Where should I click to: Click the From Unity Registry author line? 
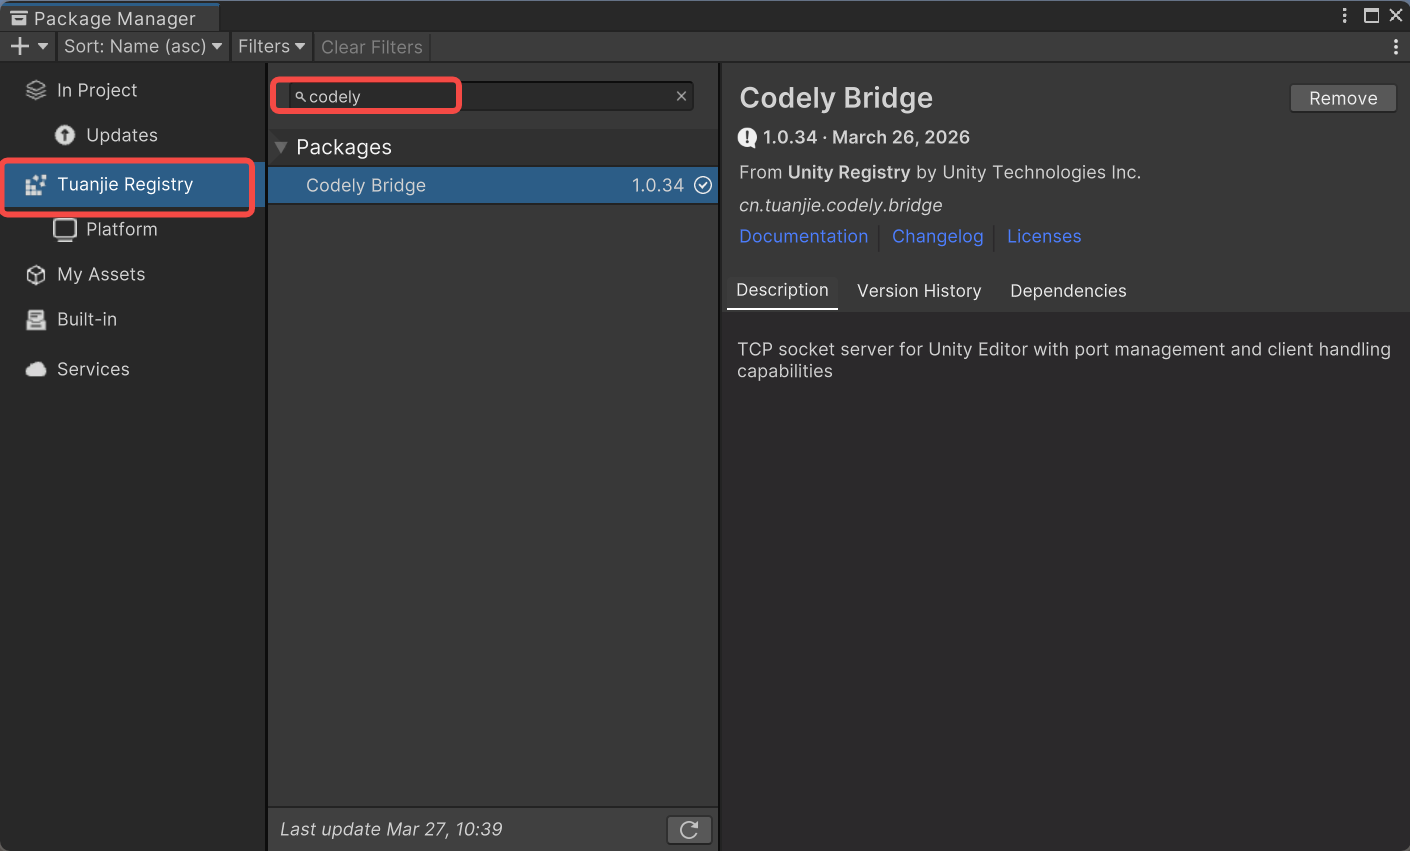pos(940,172)
